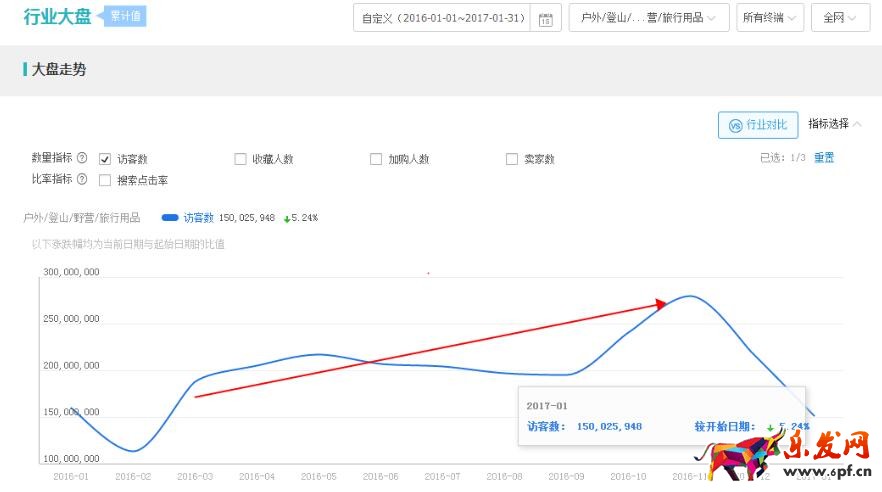Open the calendar date picker icon
This screenshot has height=492, width=882.
546,19
